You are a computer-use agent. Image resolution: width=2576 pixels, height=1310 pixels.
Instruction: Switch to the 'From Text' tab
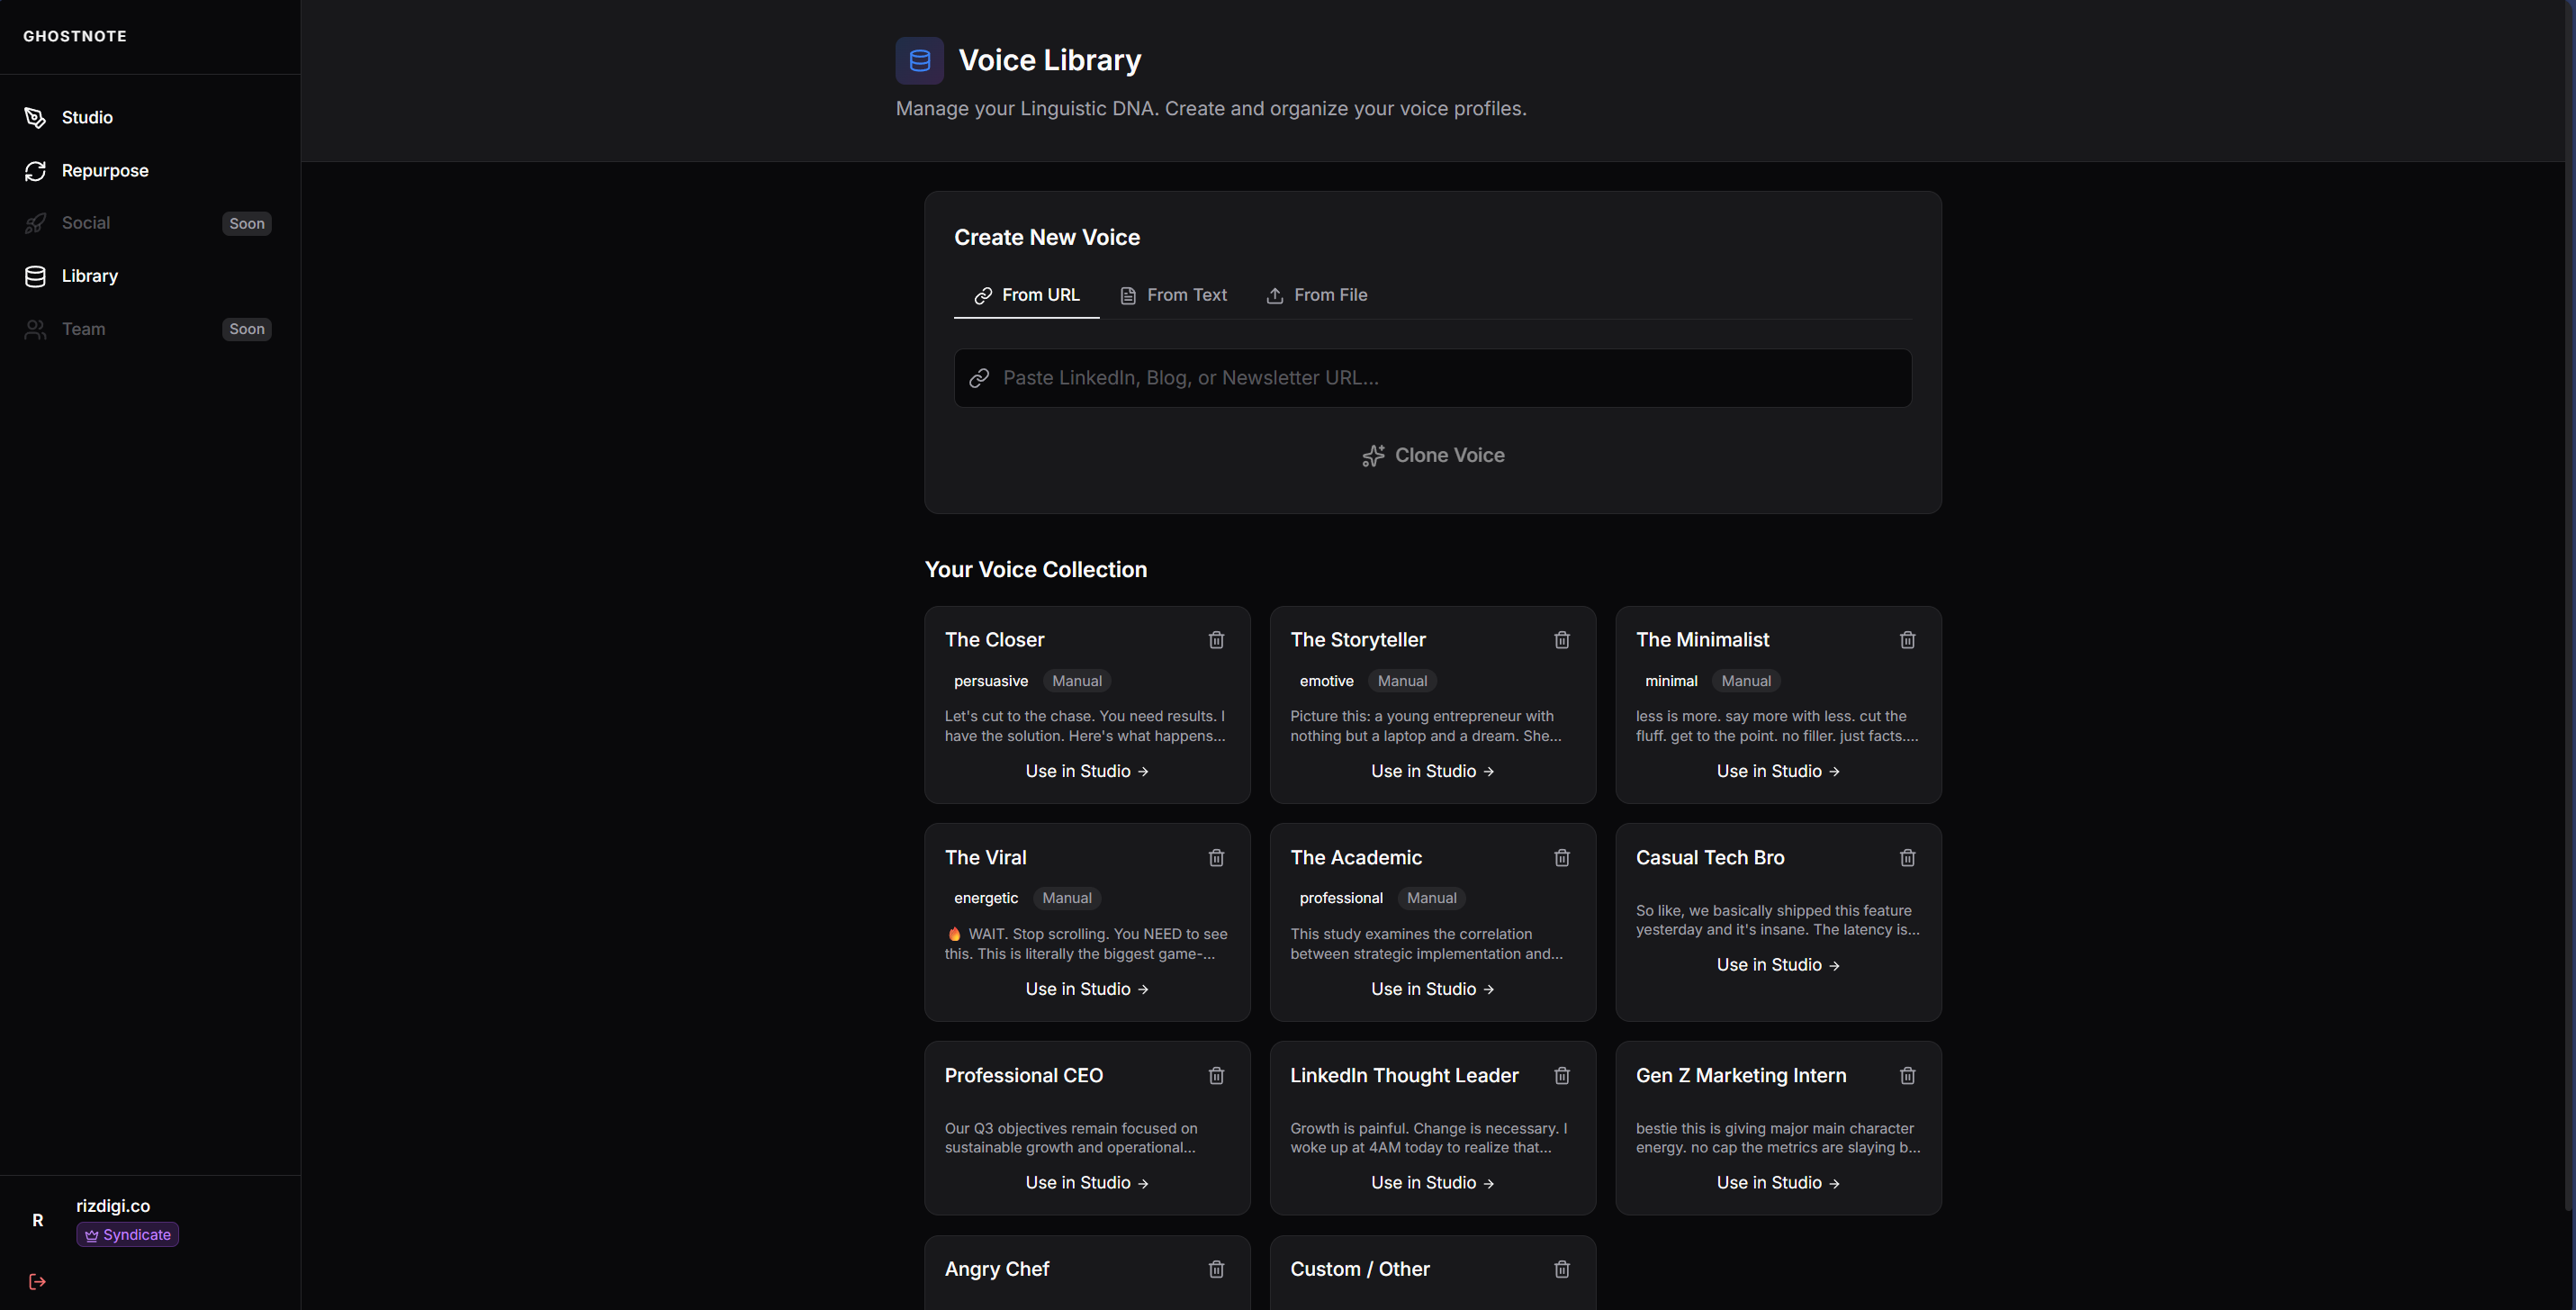click(x=1173, y=295)
